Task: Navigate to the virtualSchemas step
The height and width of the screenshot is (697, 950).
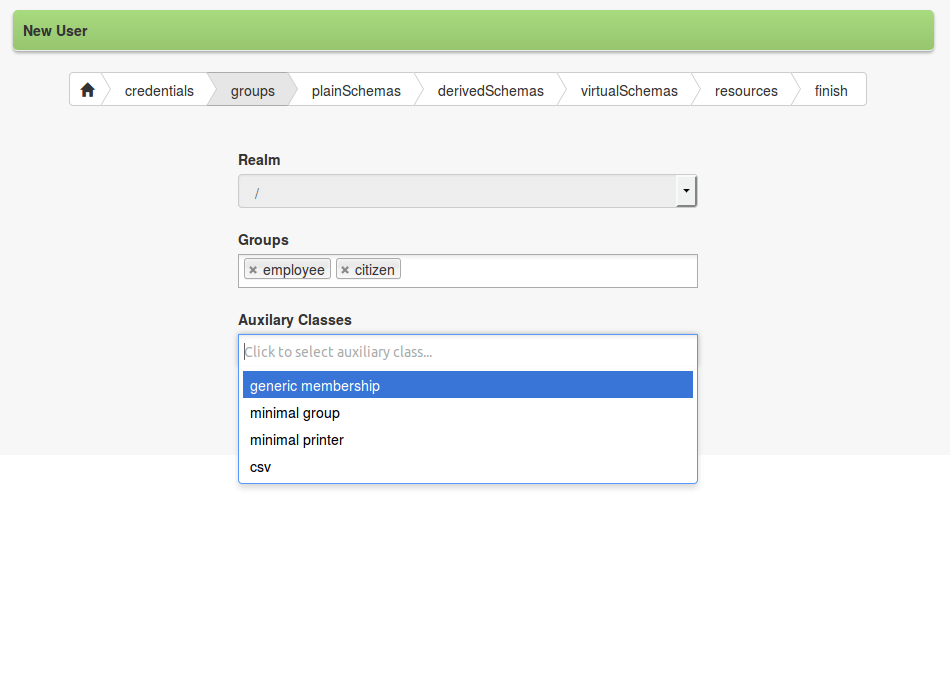Action: pos(629,91)
